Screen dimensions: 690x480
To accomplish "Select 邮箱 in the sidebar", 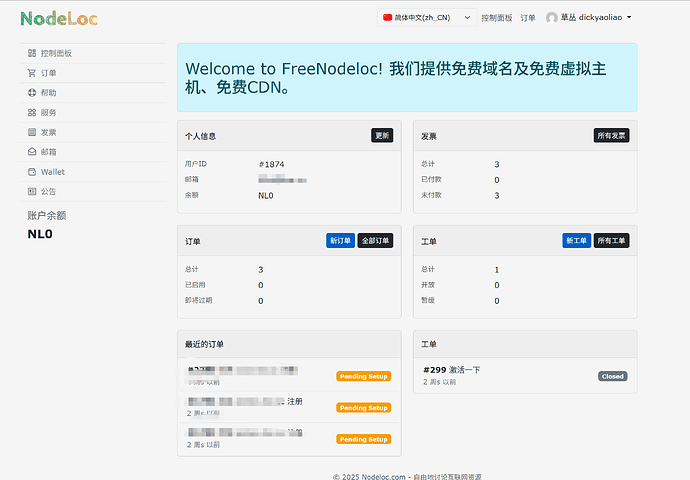I will coord(92,152).
